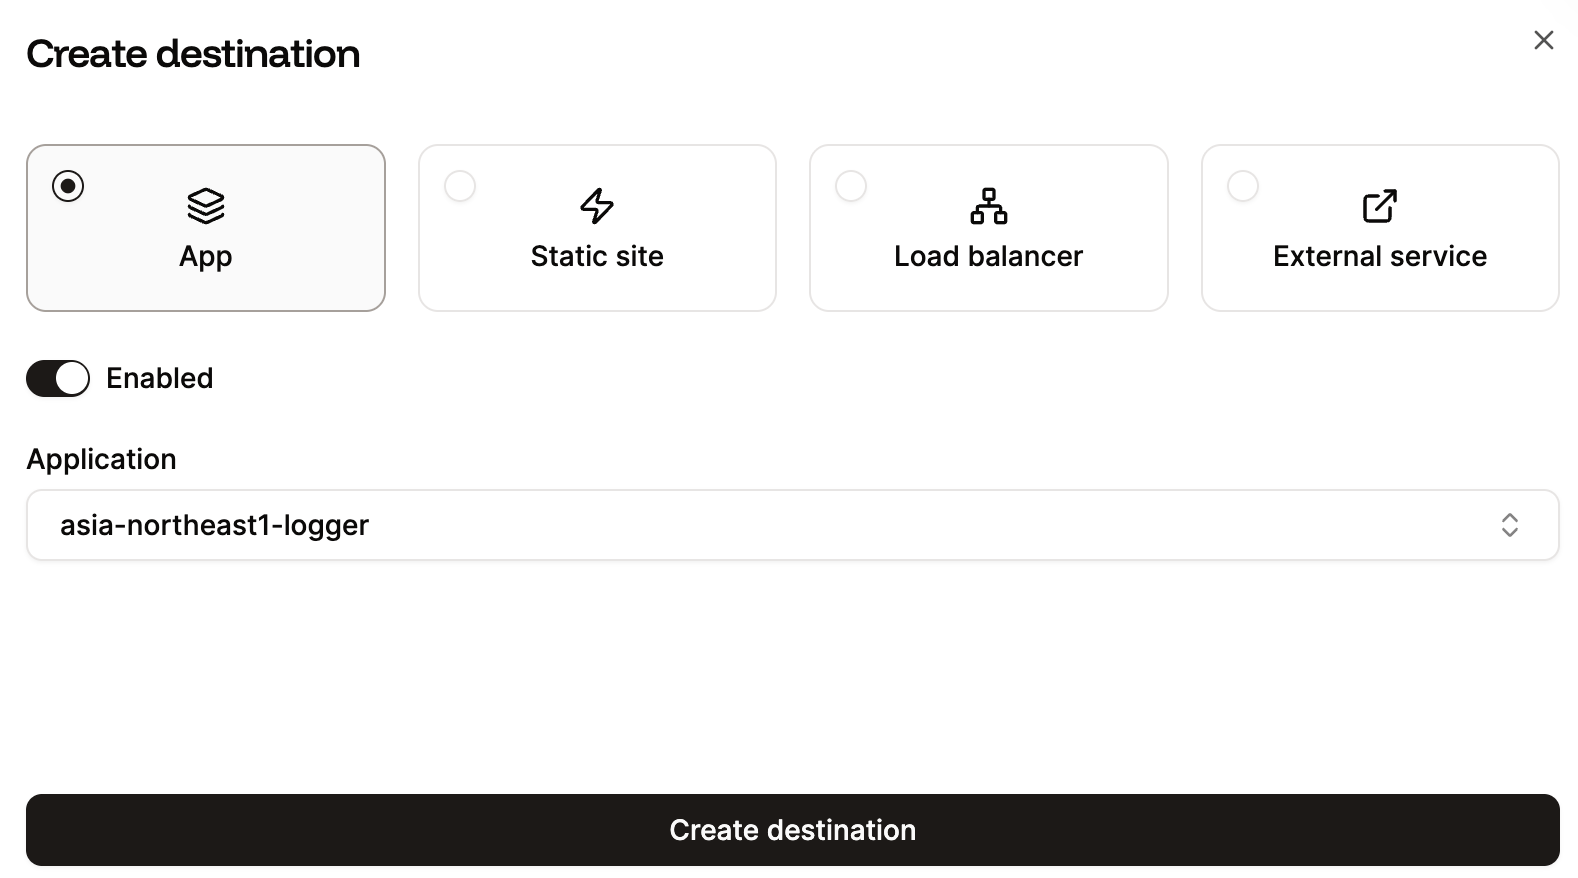Viewport: 1578px width, 878px height.
Task: Click the X icon to dismiss the dialog
Action: [x=1544, y=40]
